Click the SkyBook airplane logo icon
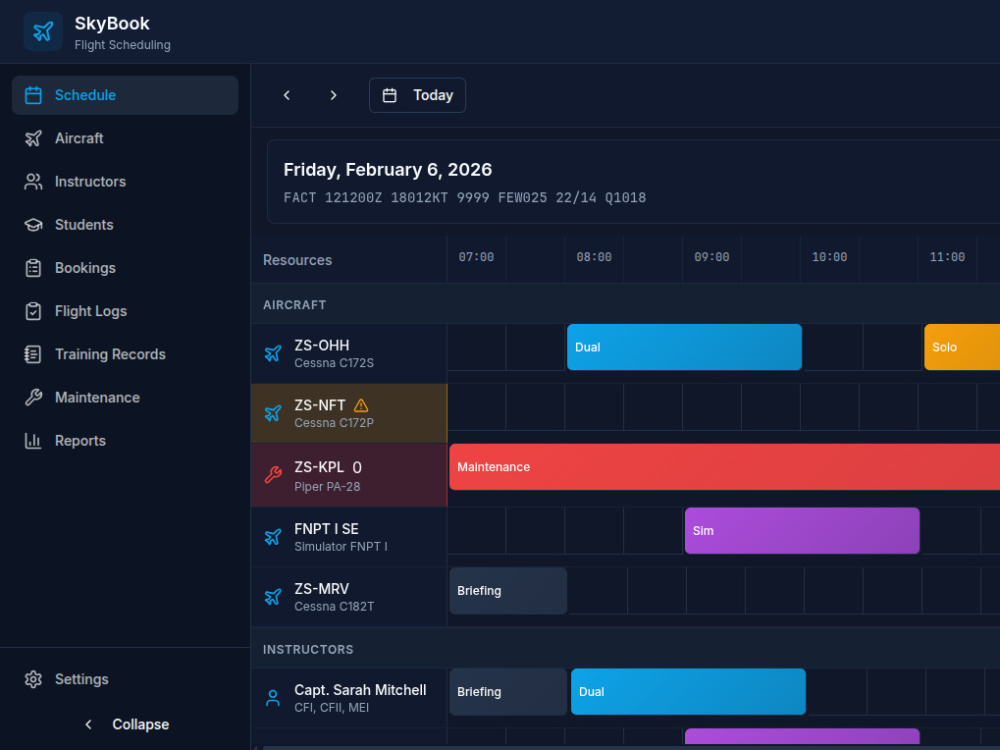The width and height of the screenshot is (1000, 750). [x=43, y=31]
